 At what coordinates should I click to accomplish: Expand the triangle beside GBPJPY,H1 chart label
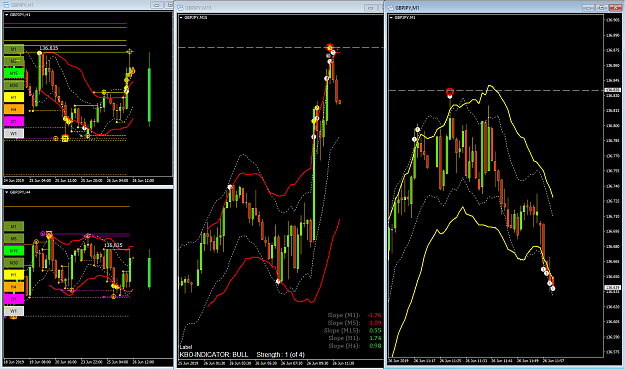click(x=7, y=15)
